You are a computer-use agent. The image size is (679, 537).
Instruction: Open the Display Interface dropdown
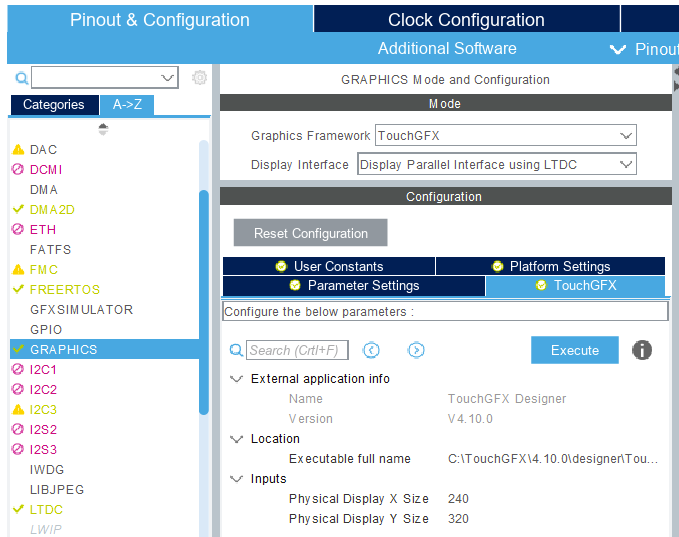pyautogui.click(x=497, y=164)
